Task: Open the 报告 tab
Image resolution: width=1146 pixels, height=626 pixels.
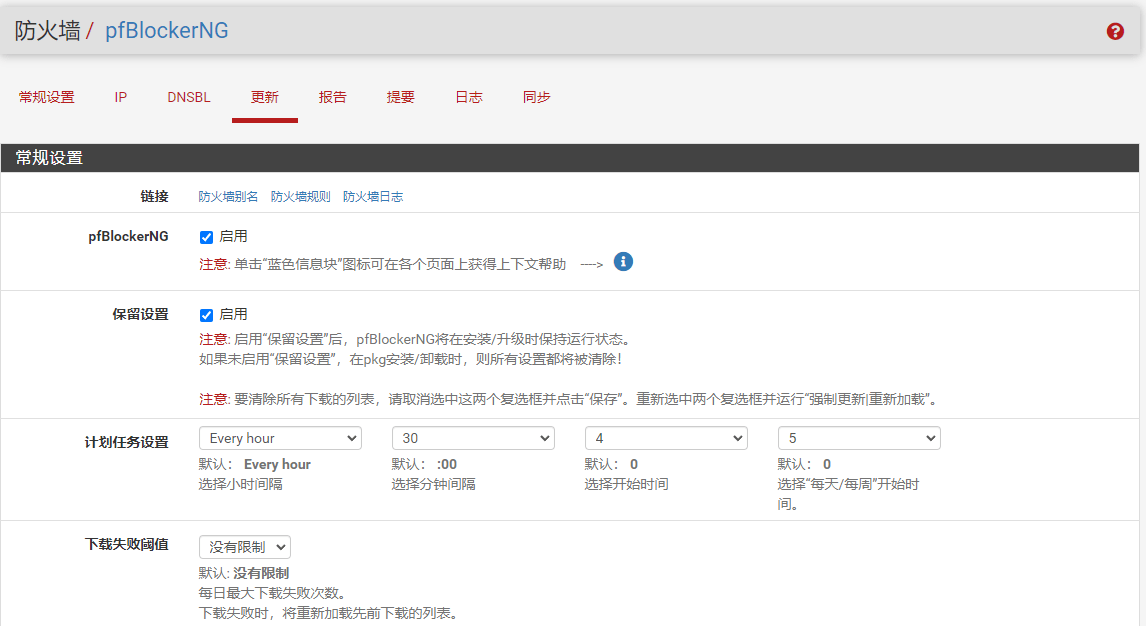Action: tap(333, 97)
